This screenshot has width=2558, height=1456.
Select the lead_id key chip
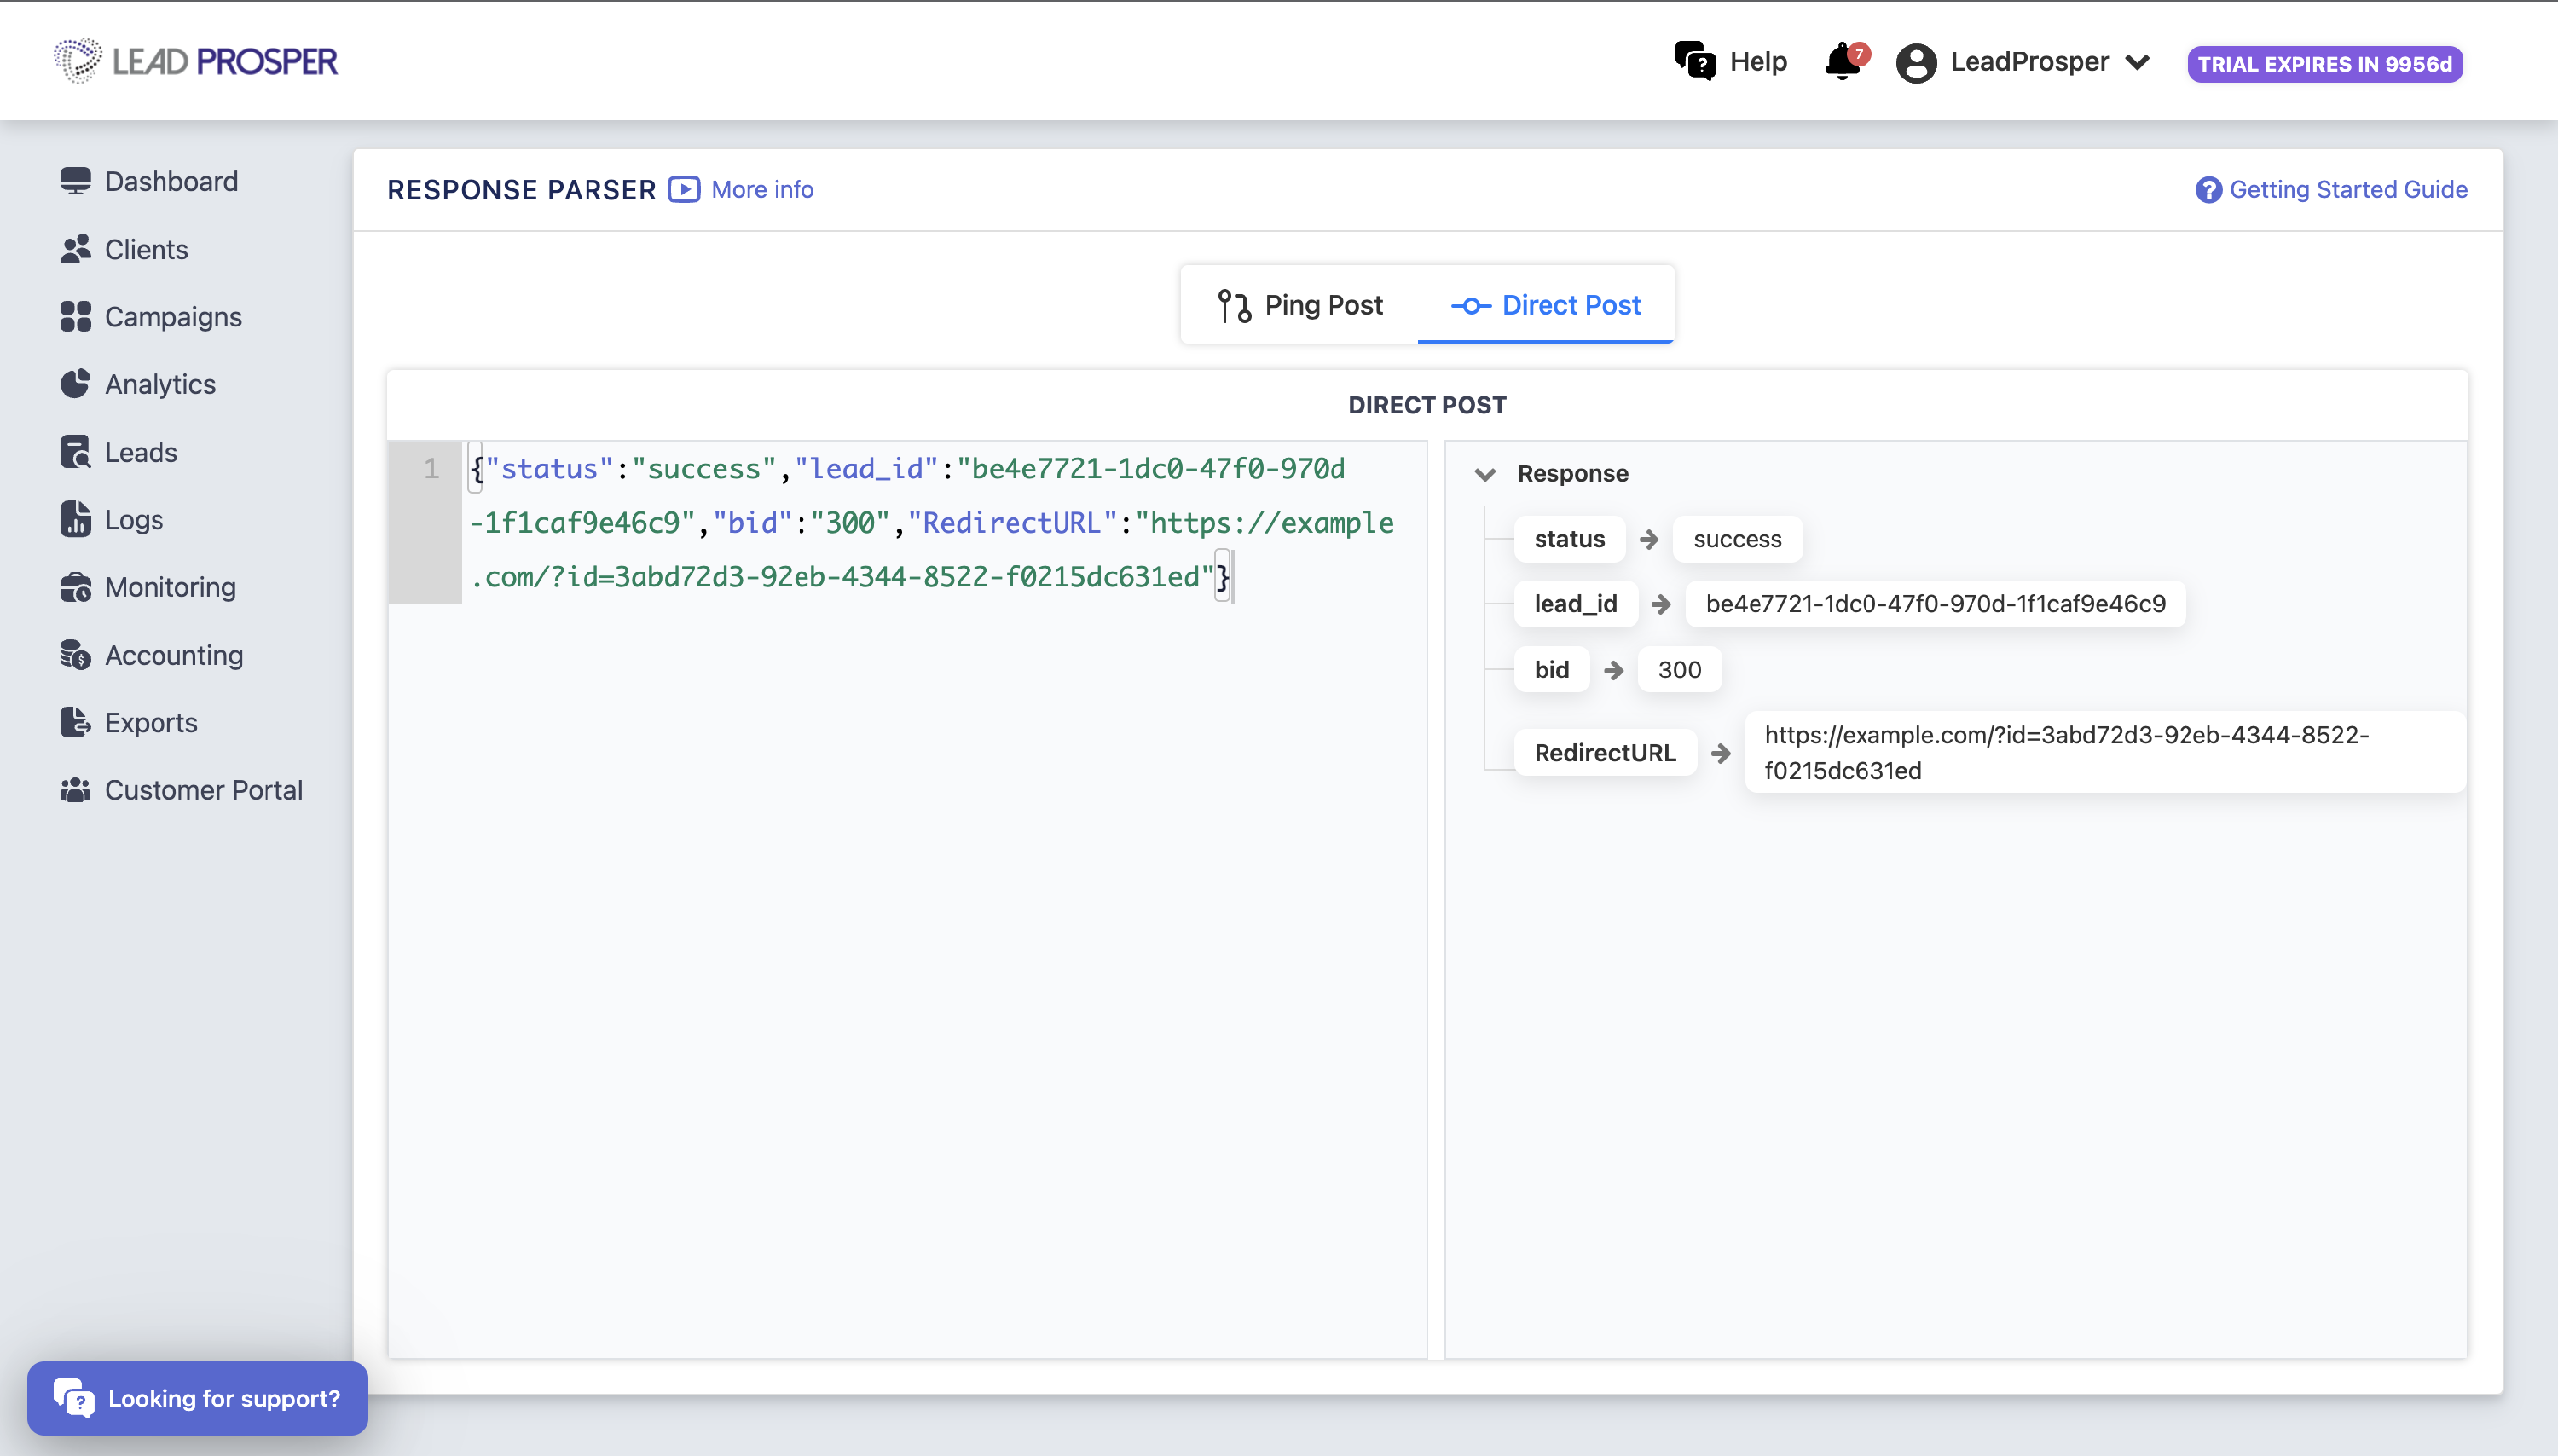click(1575, 604)
